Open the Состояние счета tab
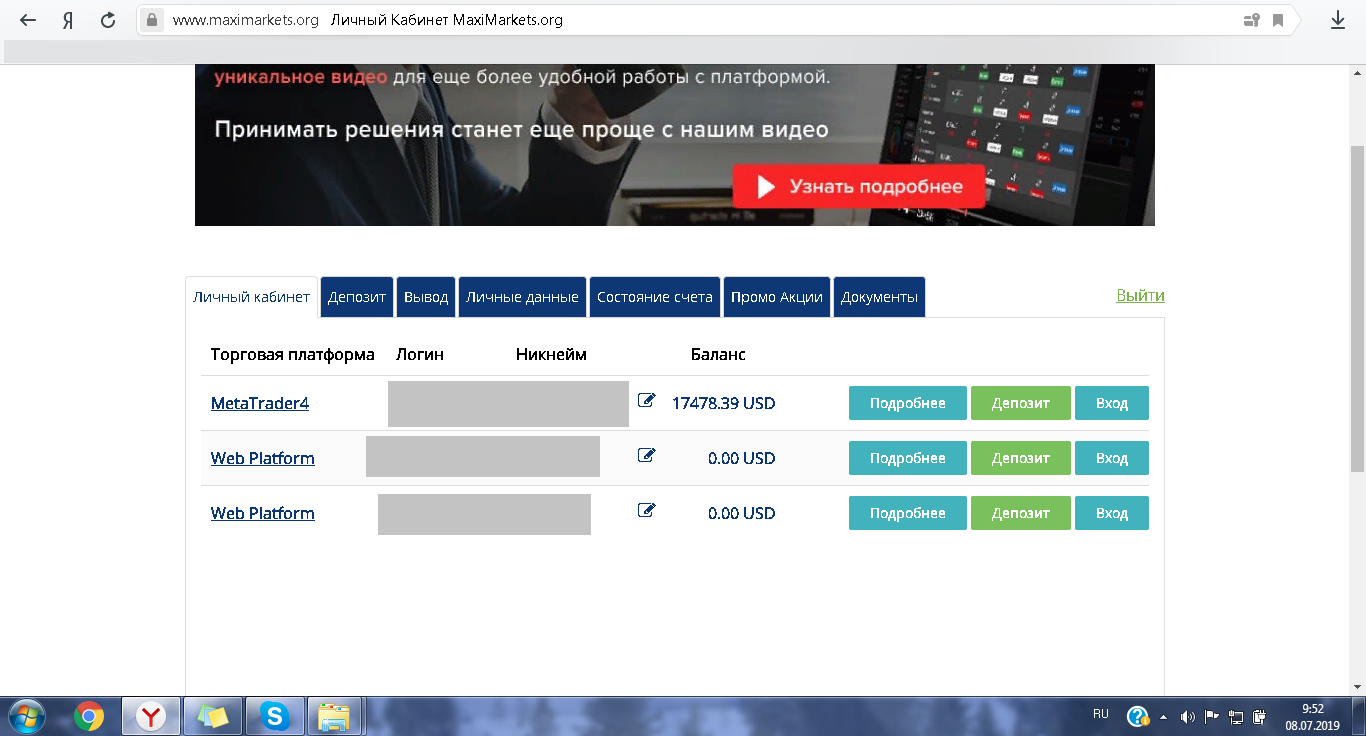 [x=655, y=297]
